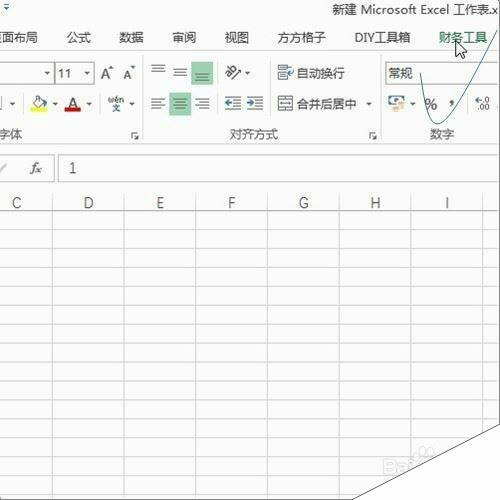Select column C header

click(26, 203)
